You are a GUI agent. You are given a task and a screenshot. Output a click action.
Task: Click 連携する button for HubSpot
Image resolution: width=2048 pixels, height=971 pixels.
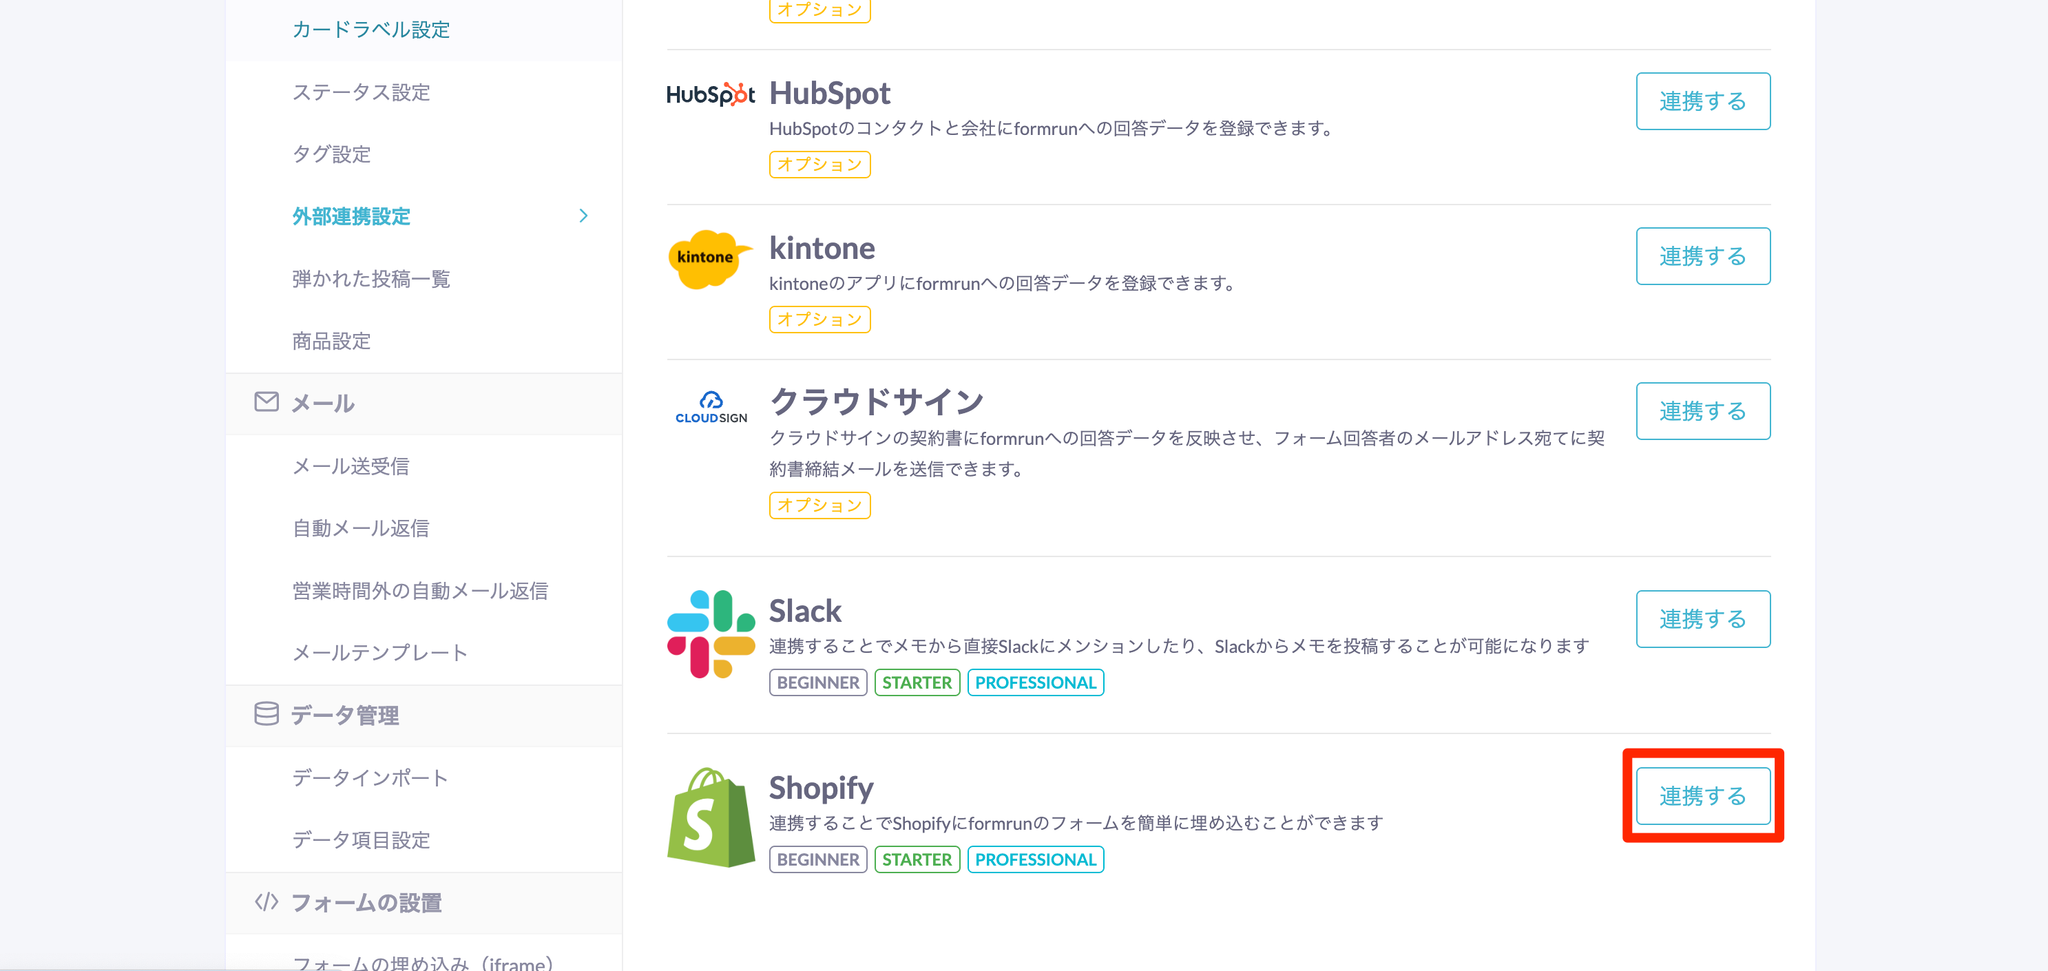coord(1702,101)
